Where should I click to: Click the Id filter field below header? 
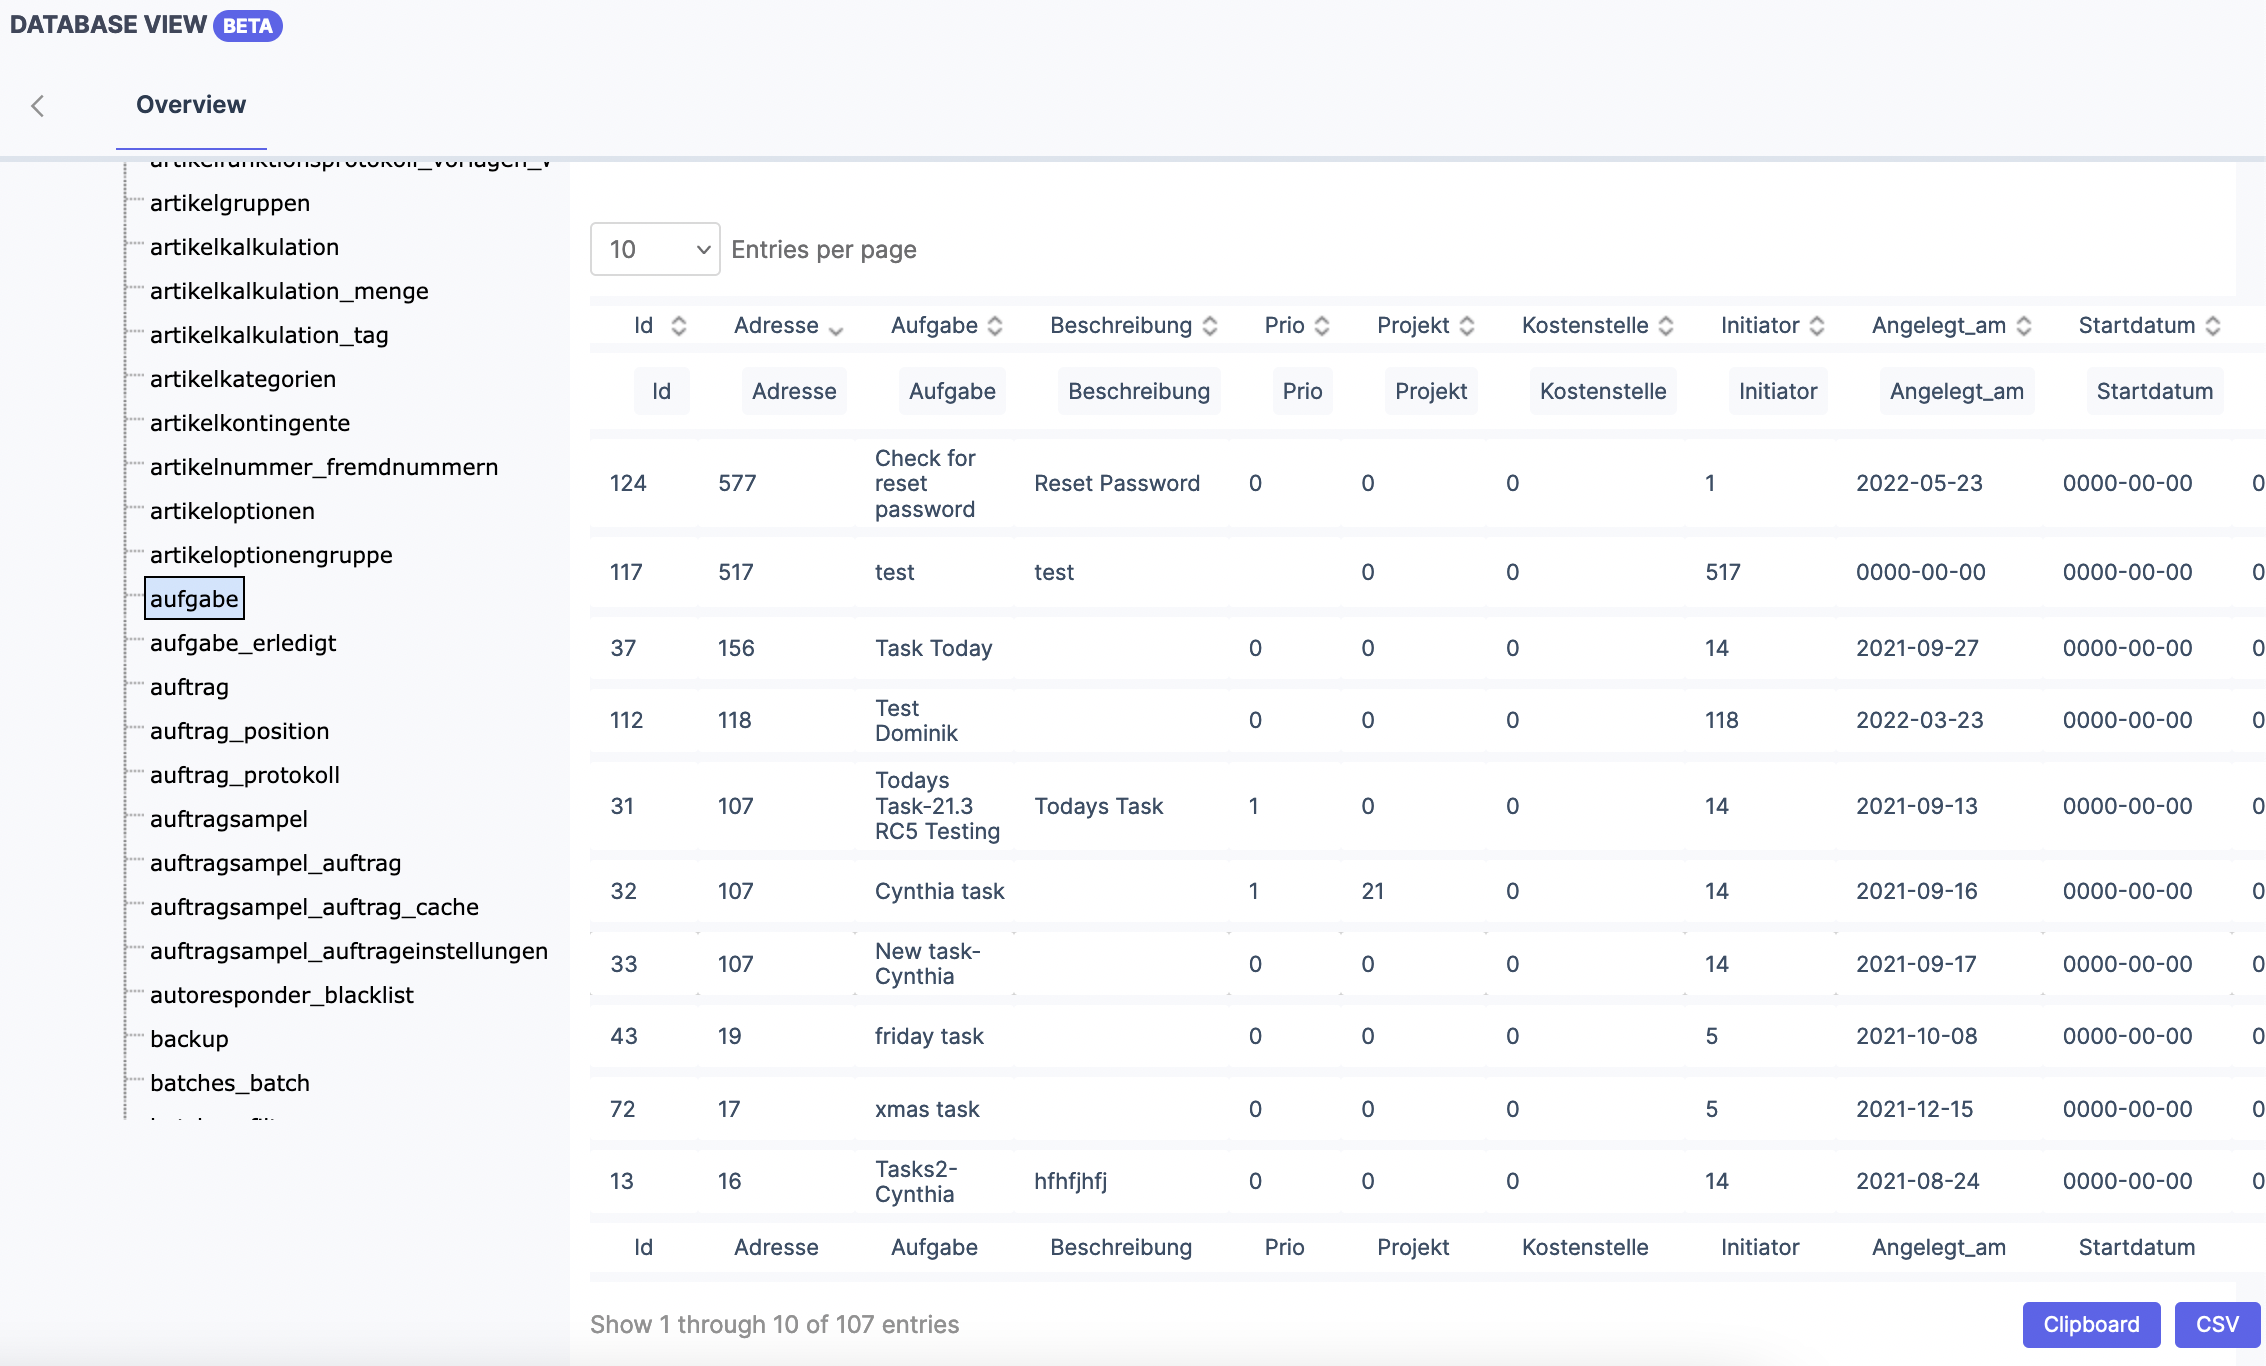(661, 391)
